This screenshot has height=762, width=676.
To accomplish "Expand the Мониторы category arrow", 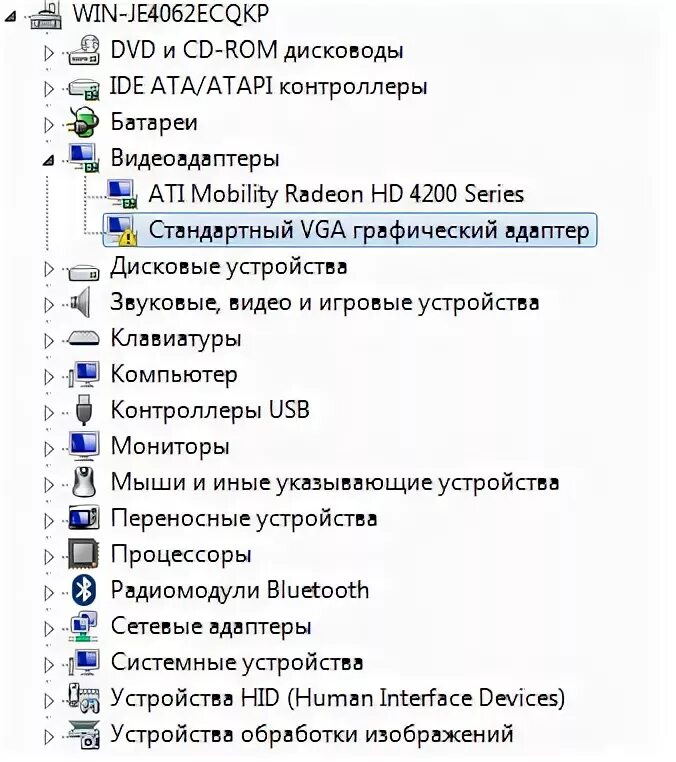I will (x=49, y=447).
